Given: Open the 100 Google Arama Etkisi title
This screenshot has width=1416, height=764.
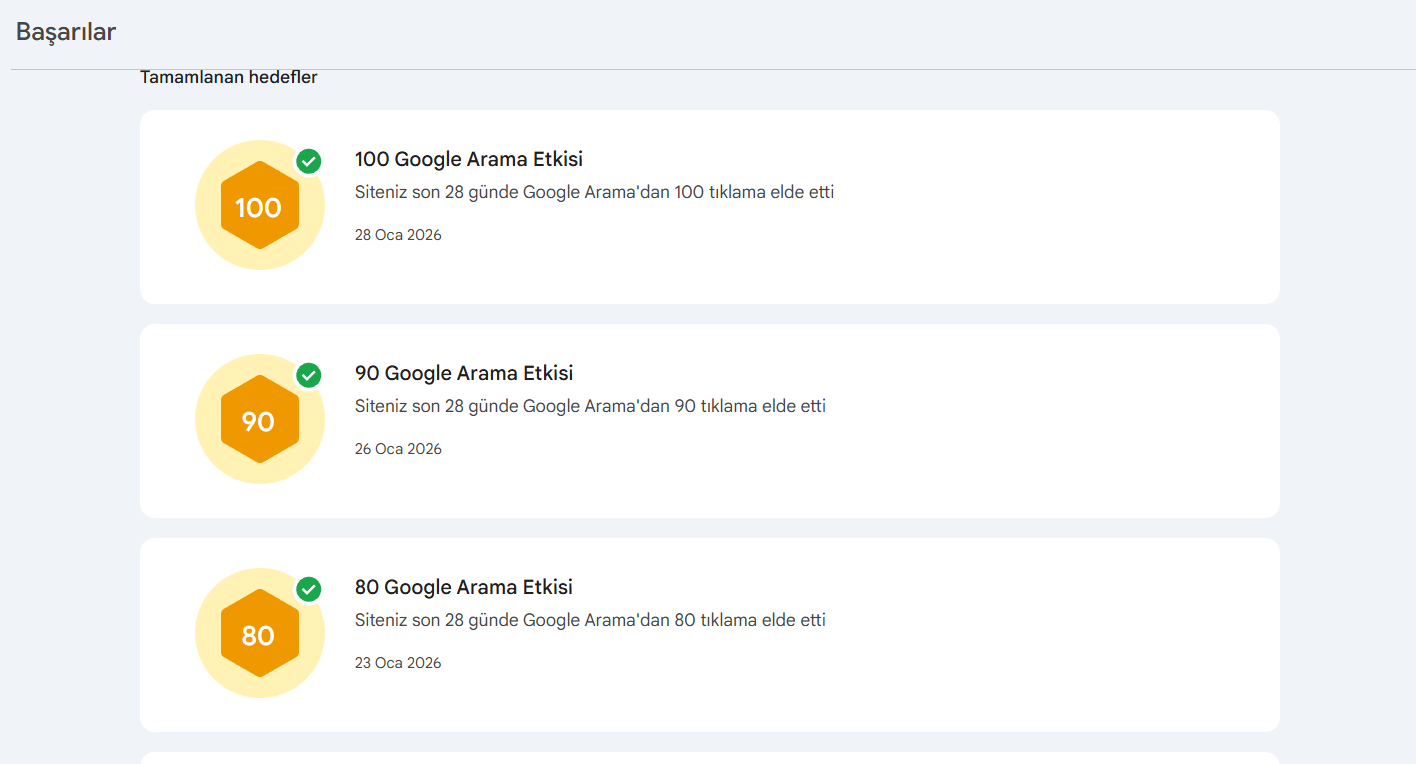Looking at the screenshot, I should coord(469,159).
